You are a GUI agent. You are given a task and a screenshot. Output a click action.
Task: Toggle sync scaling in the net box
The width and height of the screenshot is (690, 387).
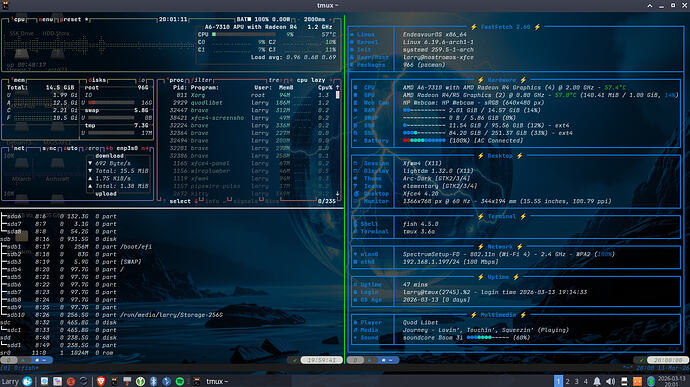click(49, 148)
